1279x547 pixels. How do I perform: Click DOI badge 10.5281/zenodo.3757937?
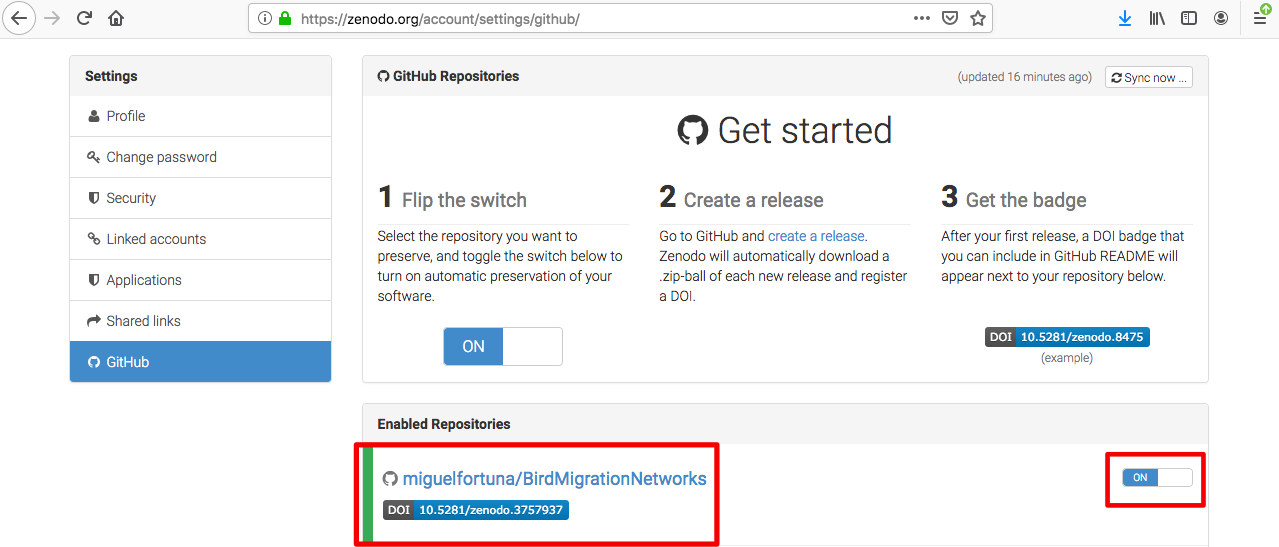(x=476, y=510)
